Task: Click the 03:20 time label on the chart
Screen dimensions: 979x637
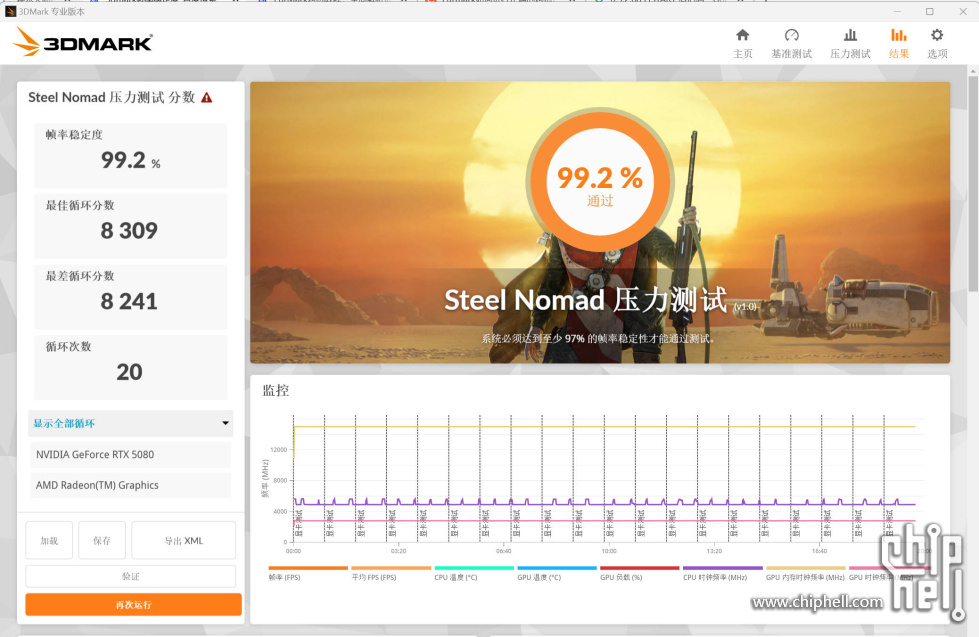Action: point(398,551)
